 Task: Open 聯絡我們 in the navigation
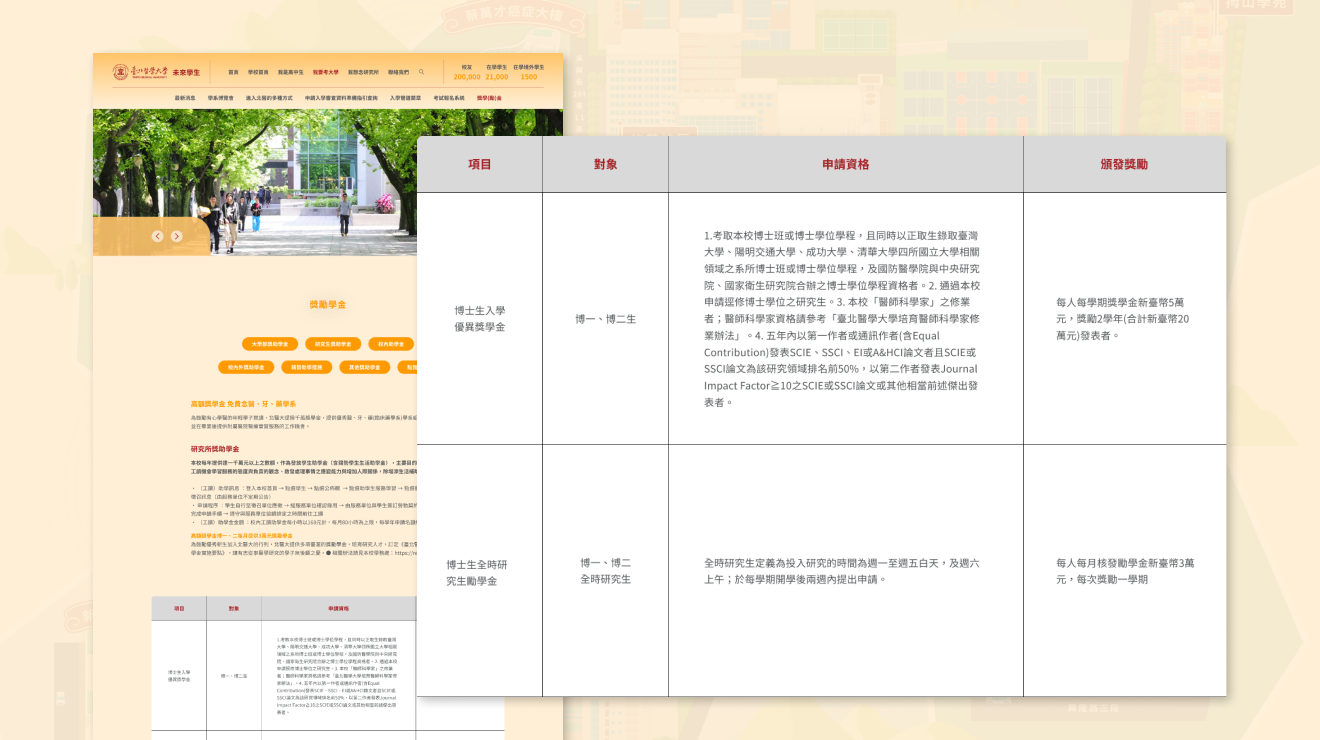click(399, 72)
